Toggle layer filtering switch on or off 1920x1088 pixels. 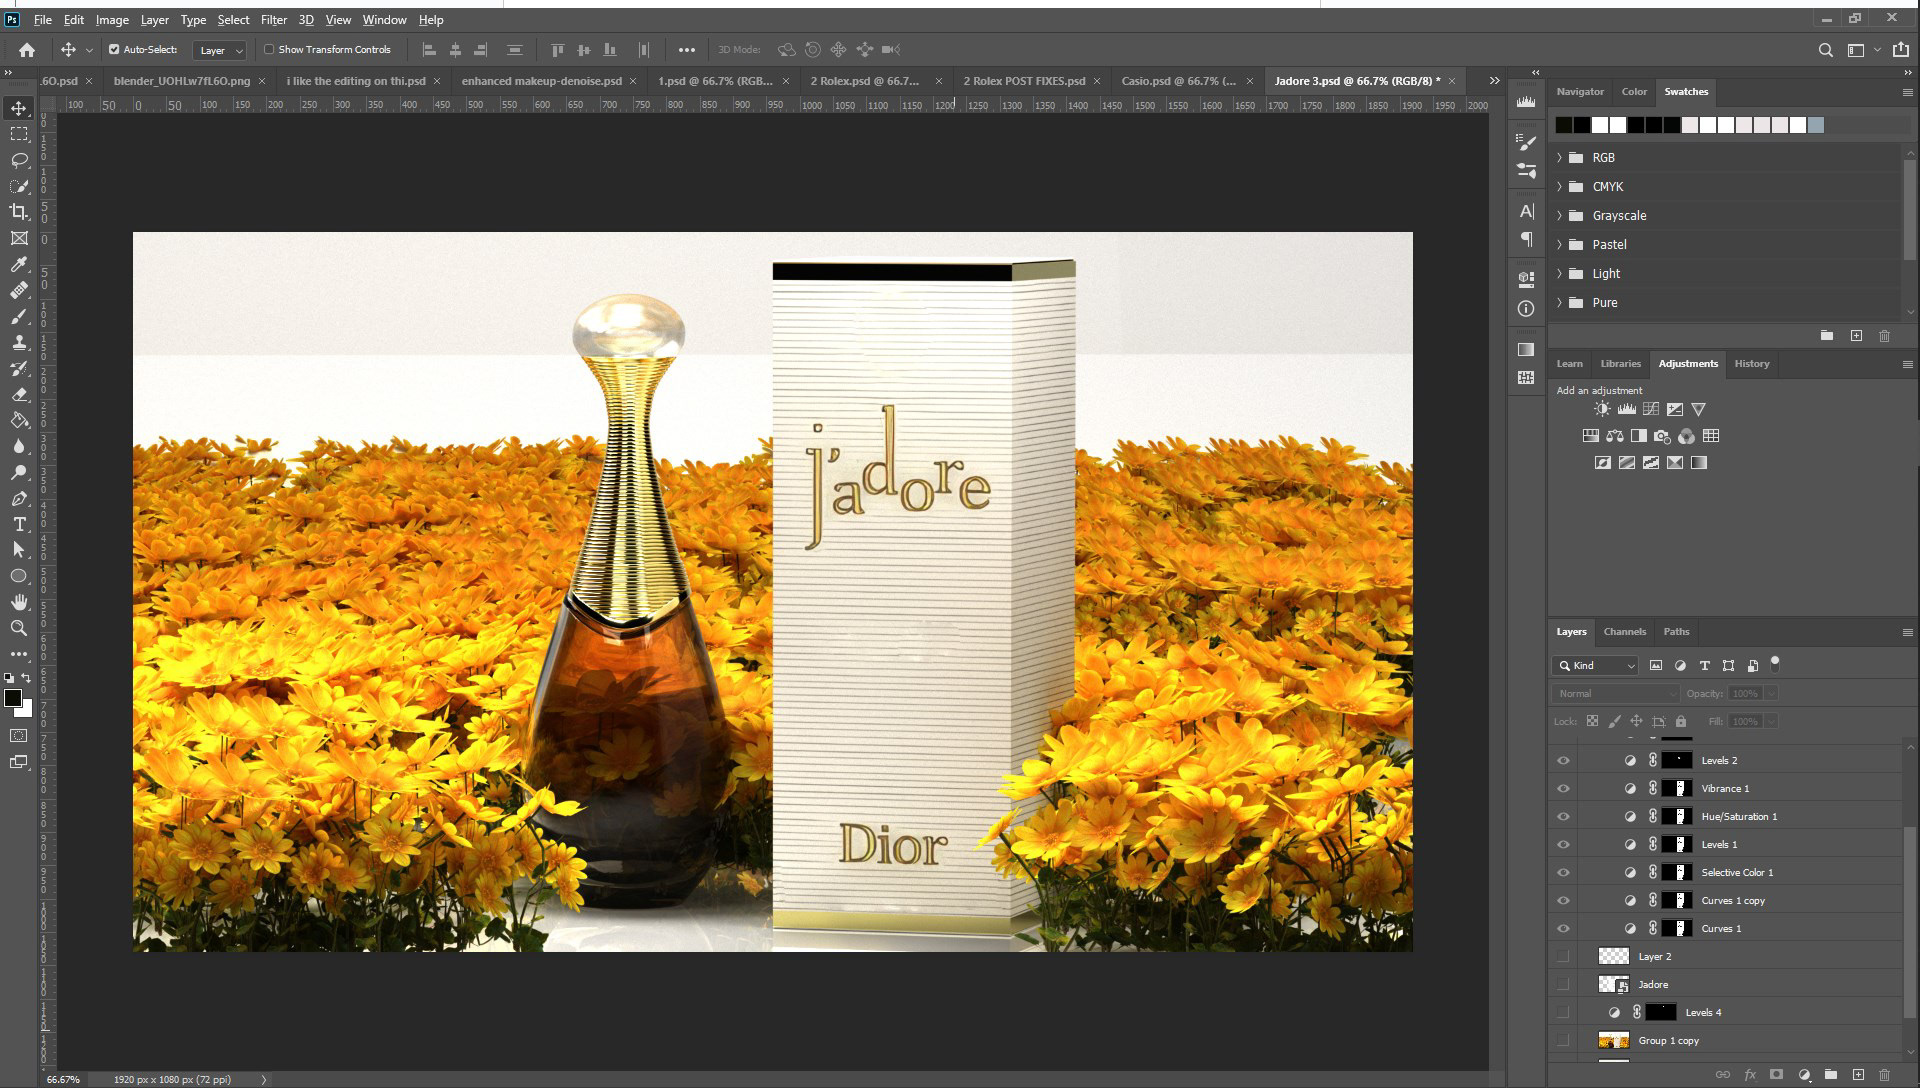tap(1775, 663)
